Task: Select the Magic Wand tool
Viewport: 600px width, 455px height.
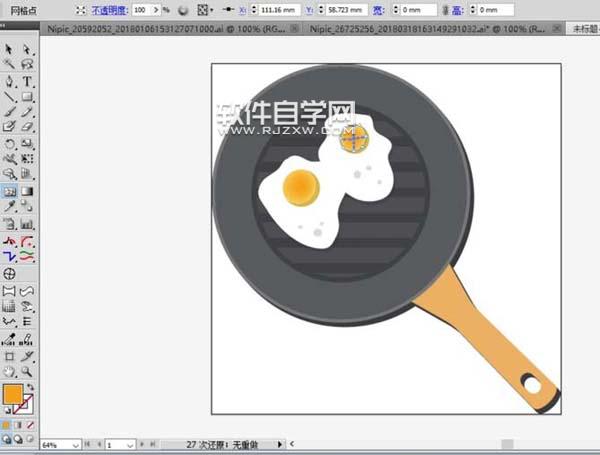Action: point(9,64)
